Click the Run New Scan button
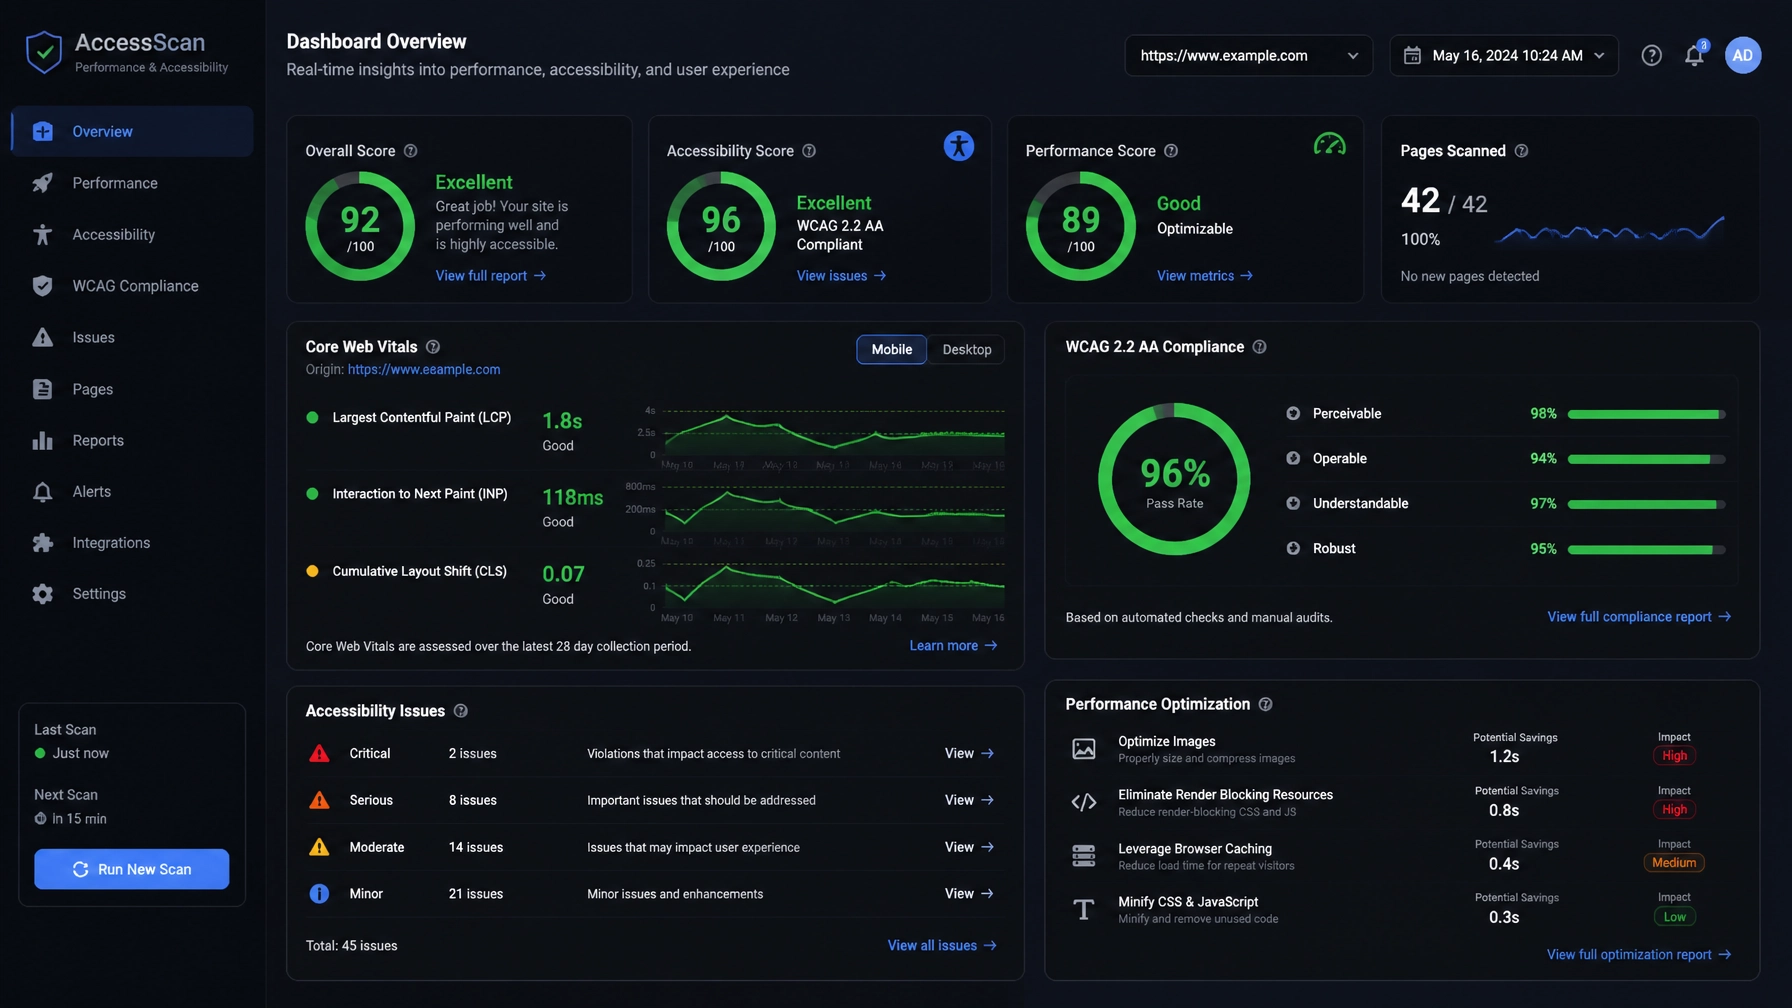This screenshot has width=1792, height=1008. click(131, 869)
